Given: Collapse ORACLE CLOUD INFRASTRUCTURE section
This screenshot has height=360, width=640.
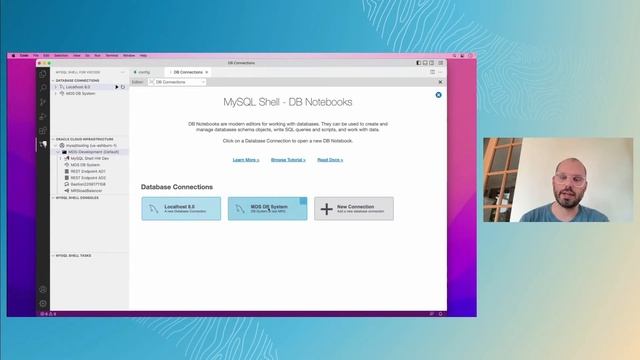Looking at the screenshot, I should click(85, 139).
